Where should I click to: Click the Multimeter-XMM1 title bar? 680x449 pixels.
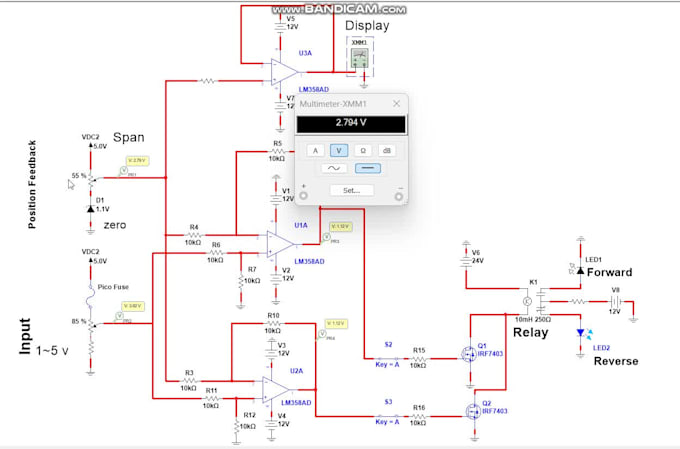pyautogui.click(x=351, y=104)
